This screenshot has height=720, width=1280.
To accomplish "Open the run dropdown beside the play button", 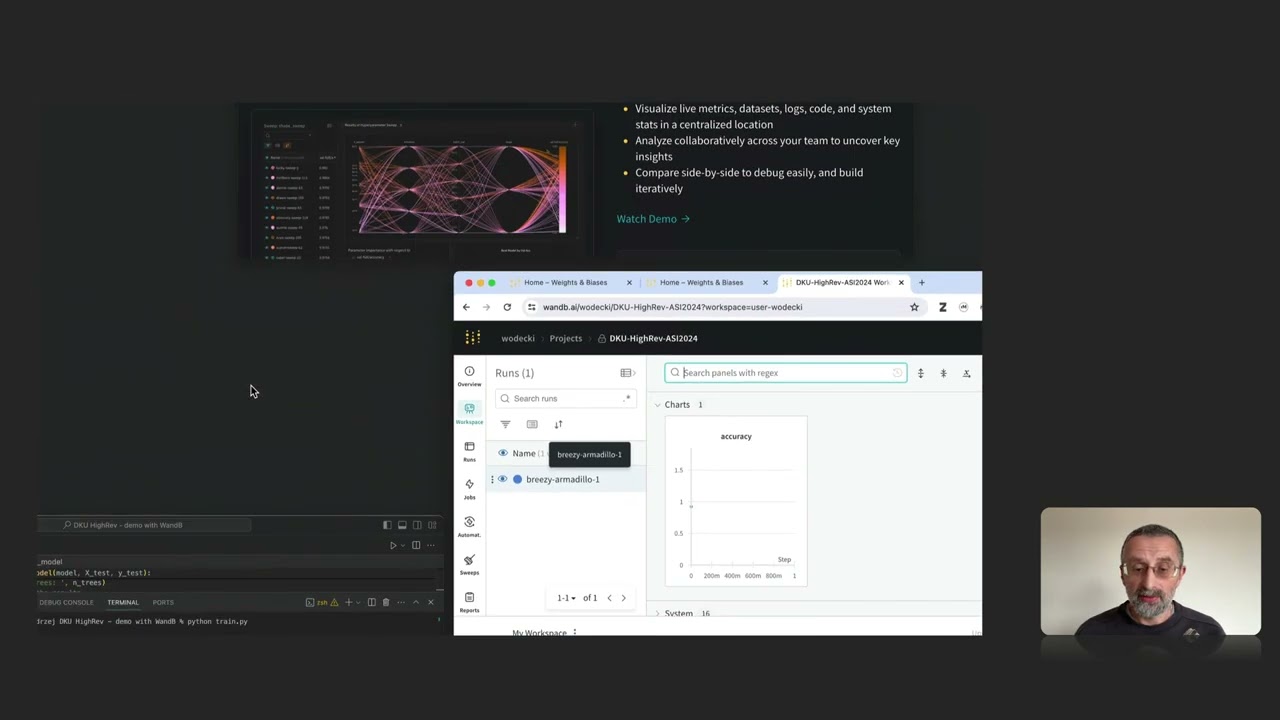I will tap(402, 545).
